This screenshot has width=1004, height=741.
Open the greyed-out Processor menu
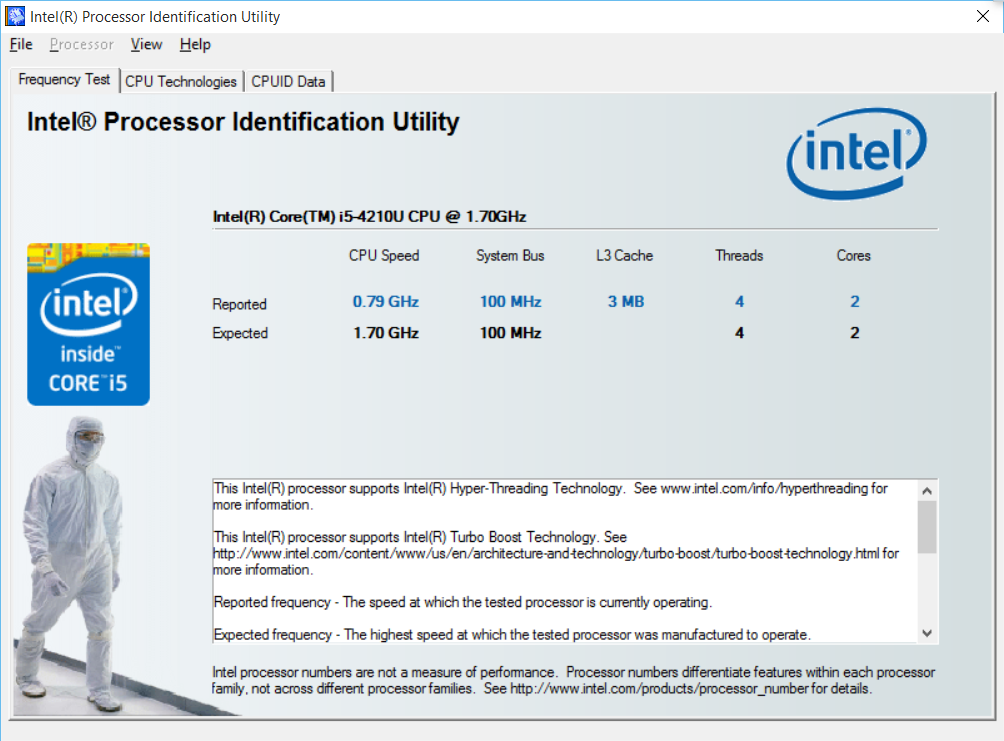81,44
